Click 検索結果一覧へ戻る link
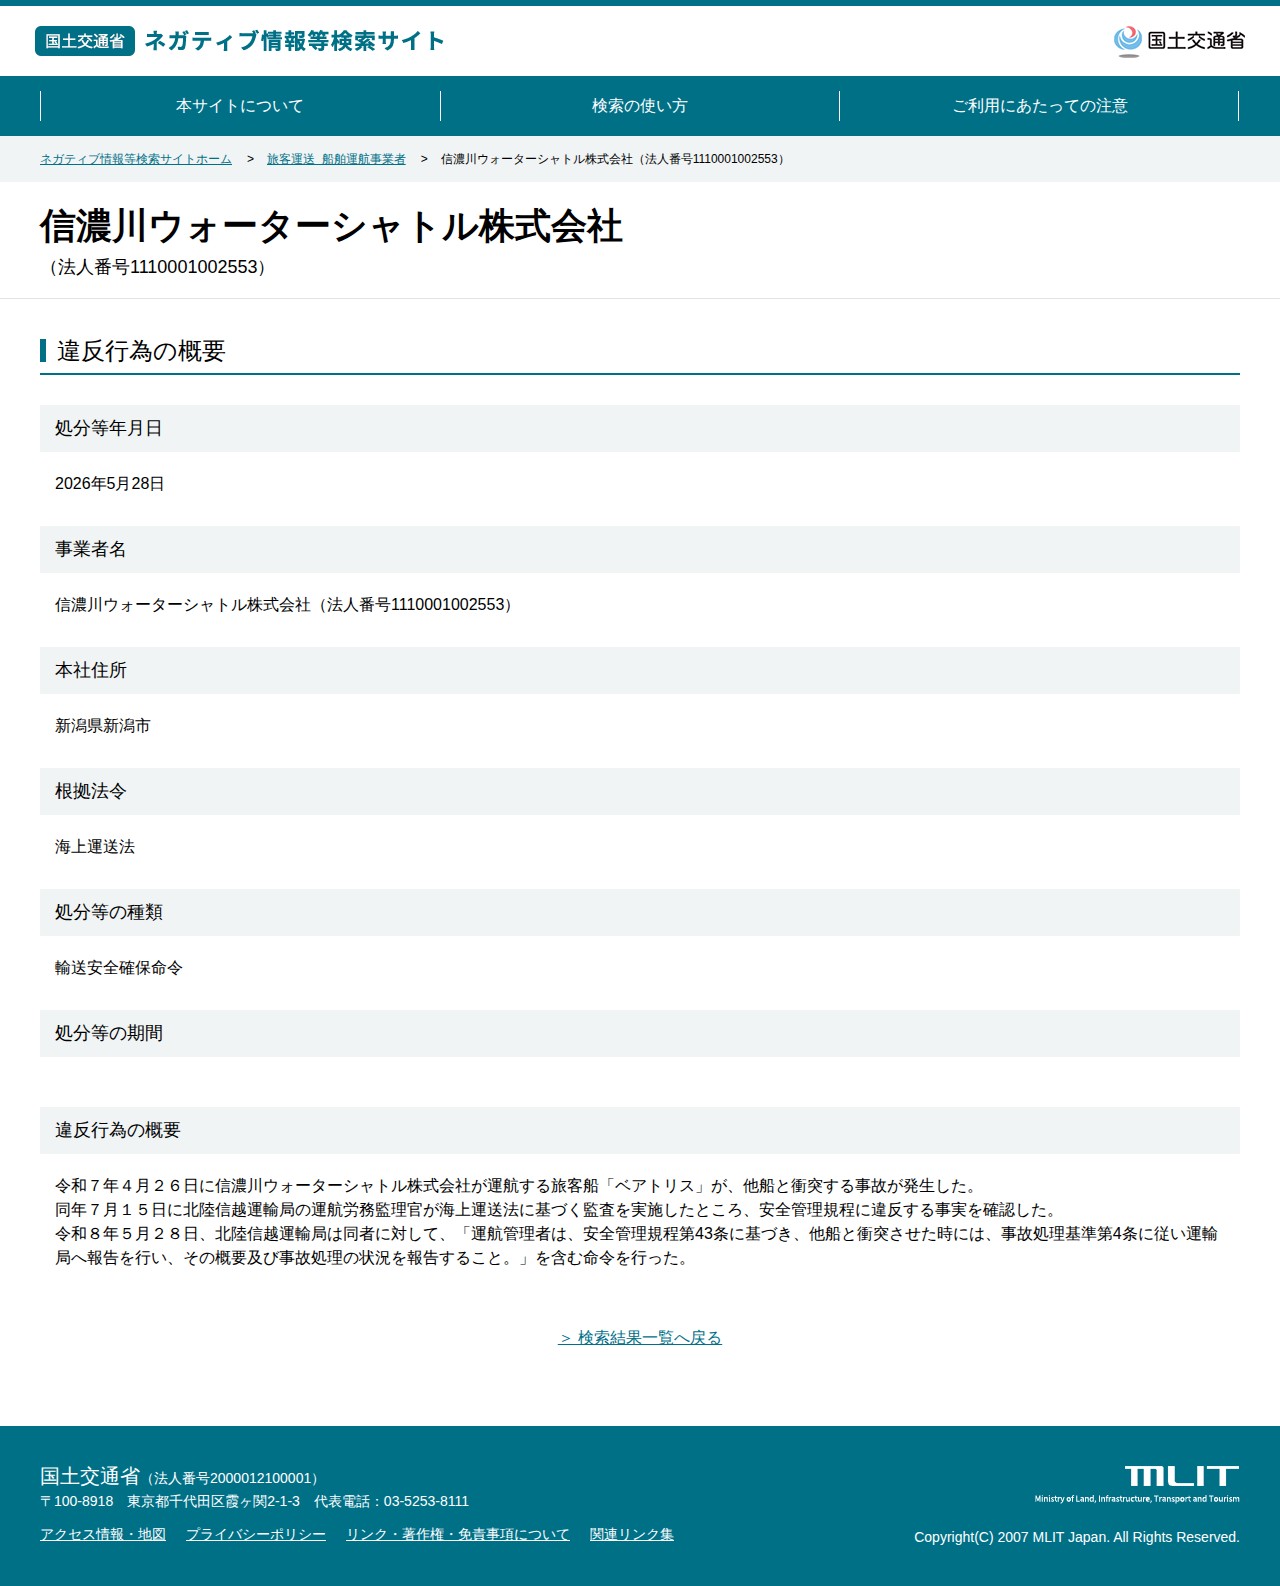1280x1586 pixels. point(640,1338)
